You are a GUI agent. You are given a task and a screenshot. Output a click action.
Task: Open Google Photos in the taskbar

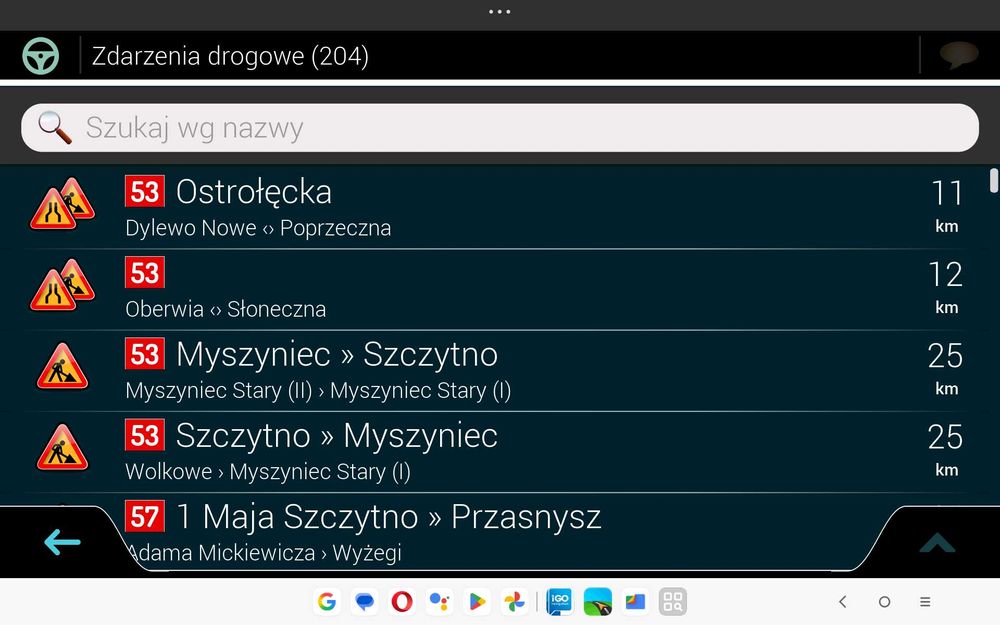point(514,601)
